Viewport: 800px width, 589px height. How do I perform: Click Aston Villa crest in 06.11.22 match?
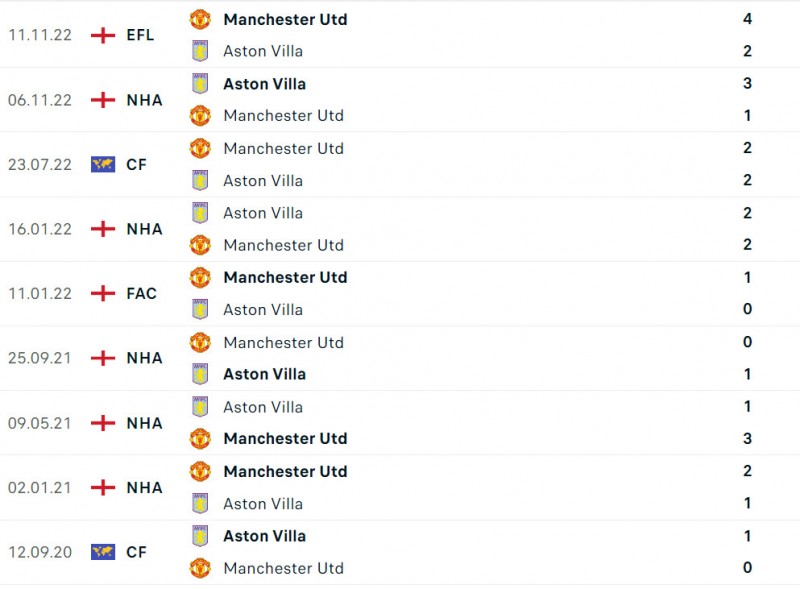click(200, 84)
